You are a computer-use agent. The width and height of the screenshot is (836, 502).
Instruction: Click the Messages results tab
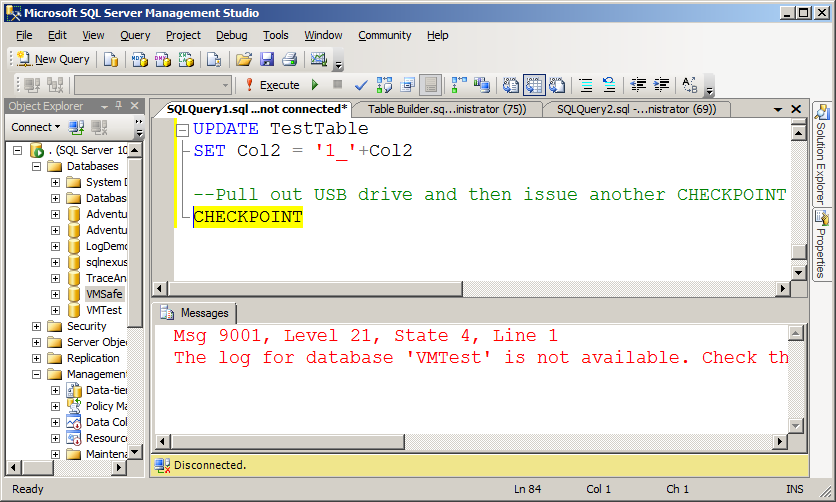tap(196, 313)
